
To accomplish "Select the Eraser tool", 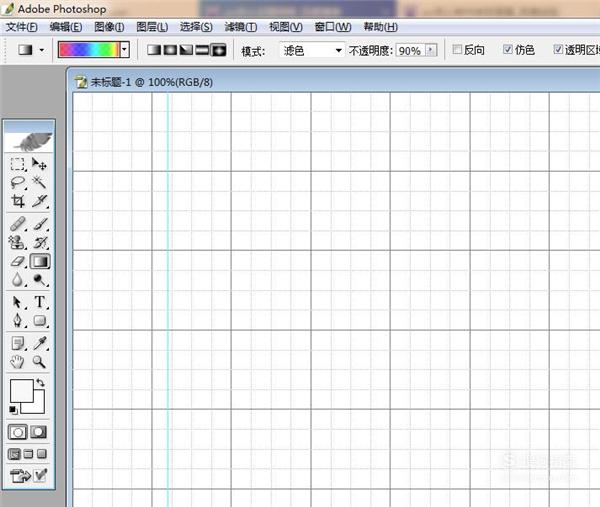I will pos(18,262).
